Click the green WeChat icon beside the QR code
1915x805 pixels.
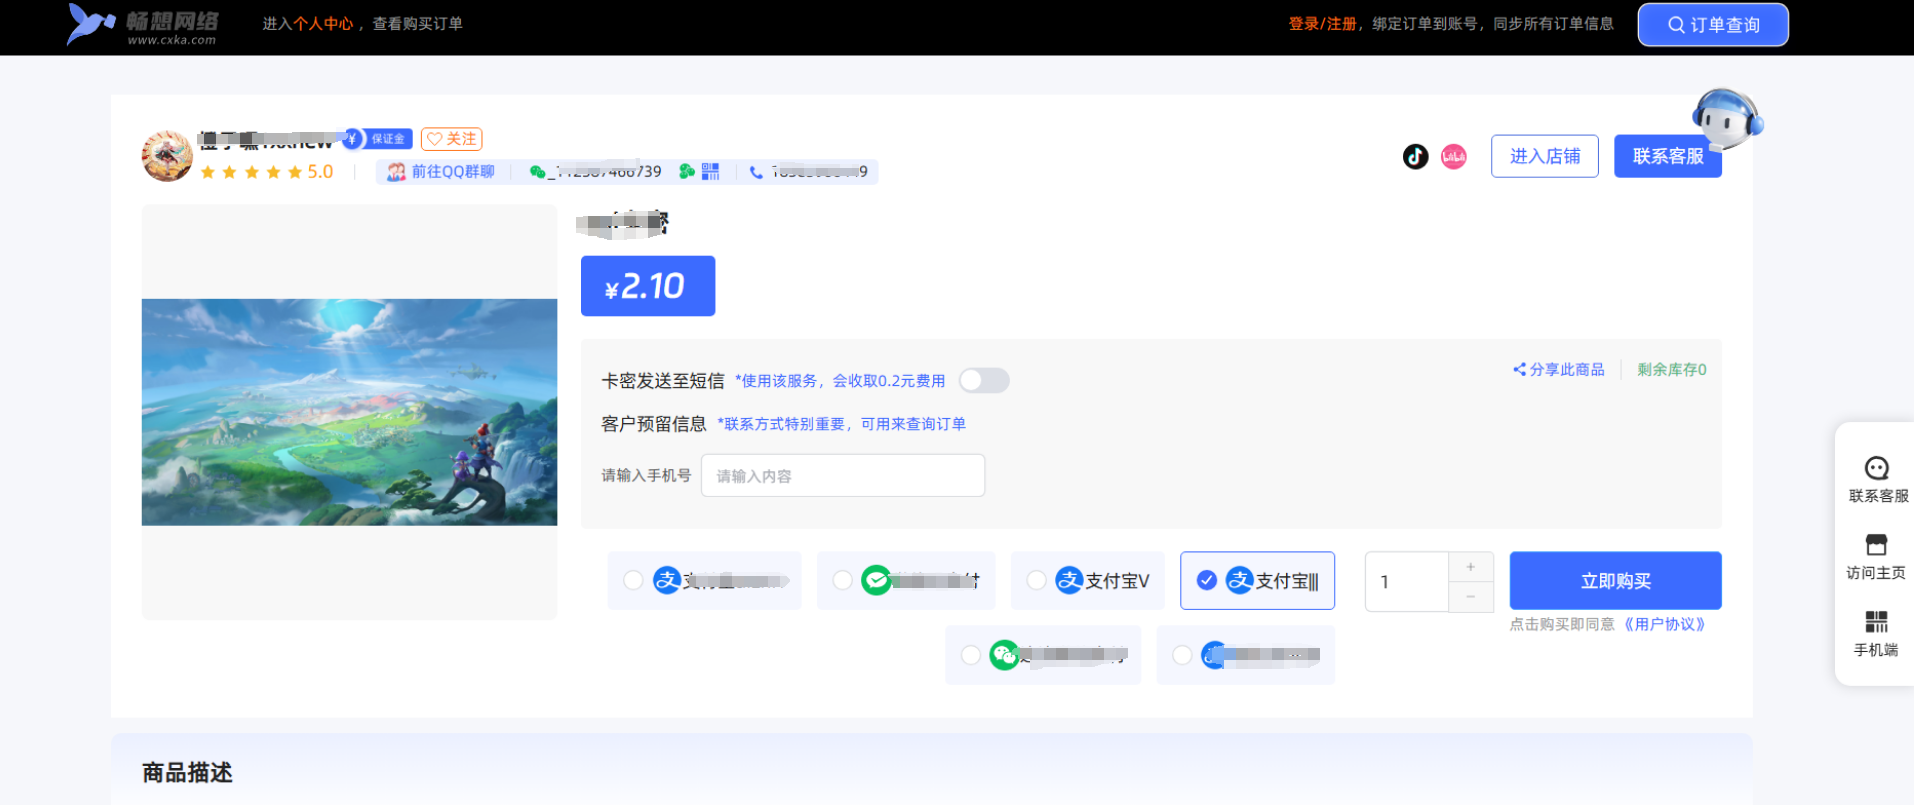(x=687, y=172)
